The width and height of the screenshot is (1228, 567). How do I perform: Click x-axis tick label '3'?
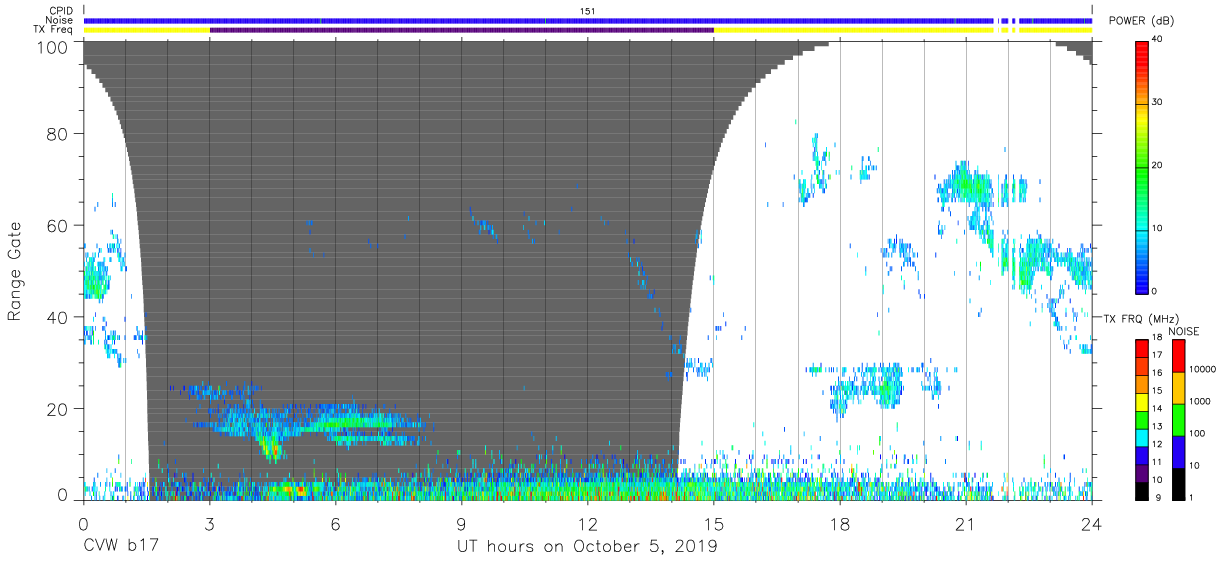(209, 523)
